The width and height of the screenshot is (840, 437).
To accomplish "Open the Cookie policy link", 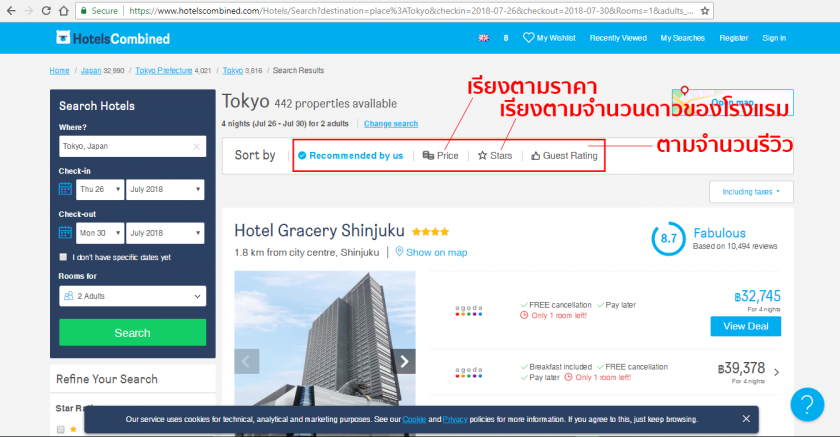I will 414,419.
